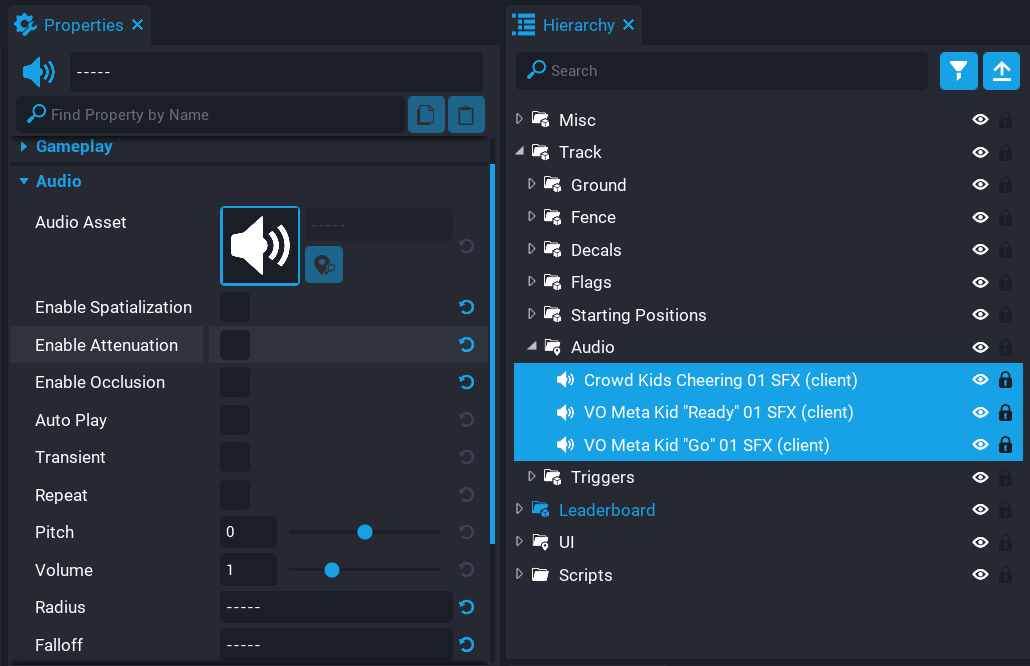Expand the Gameplay properties section

point(24,147)
